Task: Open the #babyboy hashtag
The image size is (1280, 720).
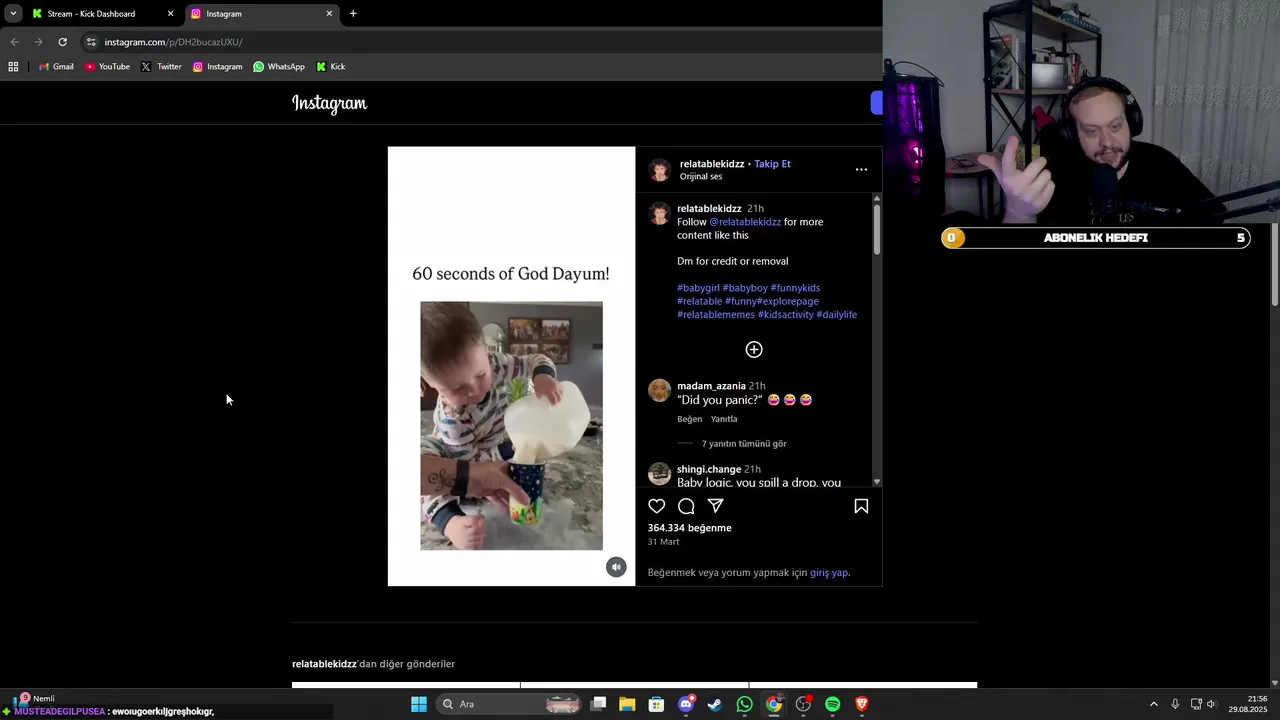Action: (x=745, y=288)
